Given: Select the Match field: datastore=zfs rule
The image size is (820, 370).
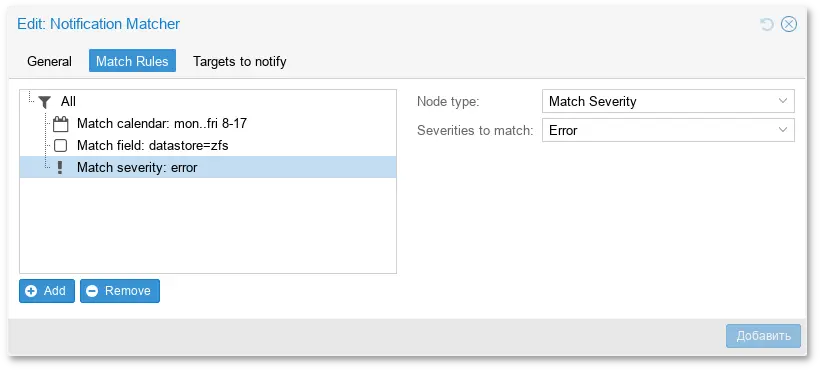Looking at the screenshot, I should click(x=208, y=146).
